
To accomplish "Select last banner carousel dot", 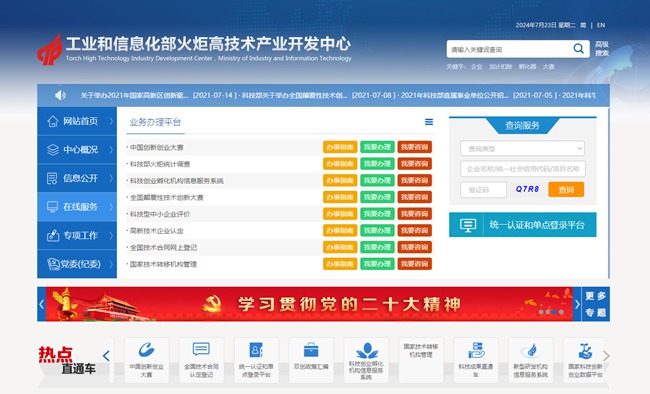I will pos(561,312).
